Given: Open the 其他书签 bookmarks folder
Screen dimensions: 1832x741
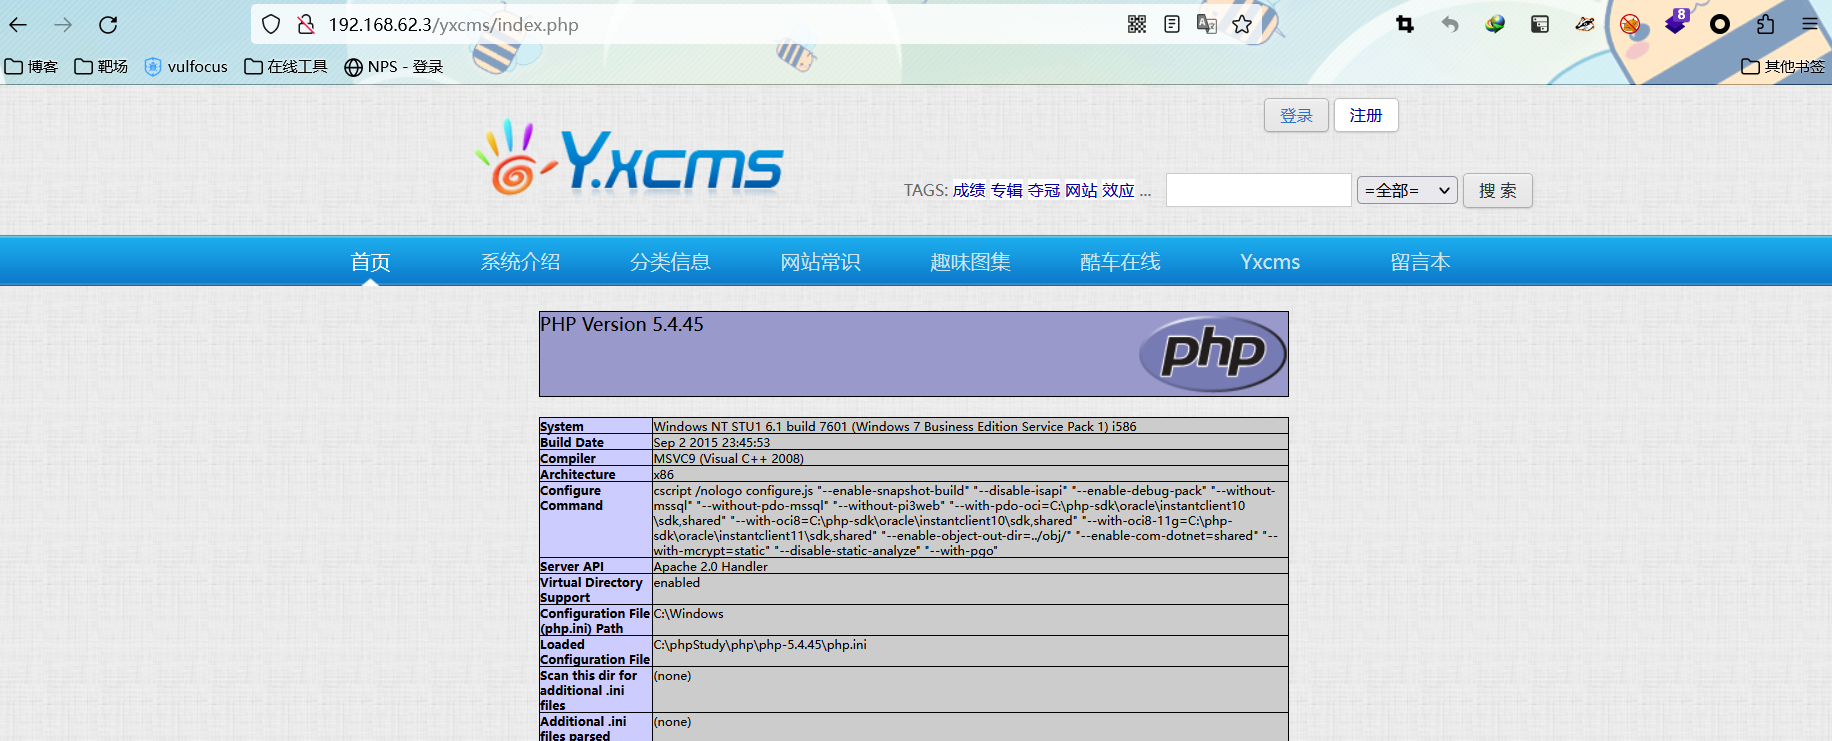Looking at the screenshot, I should pos(1783,67).
